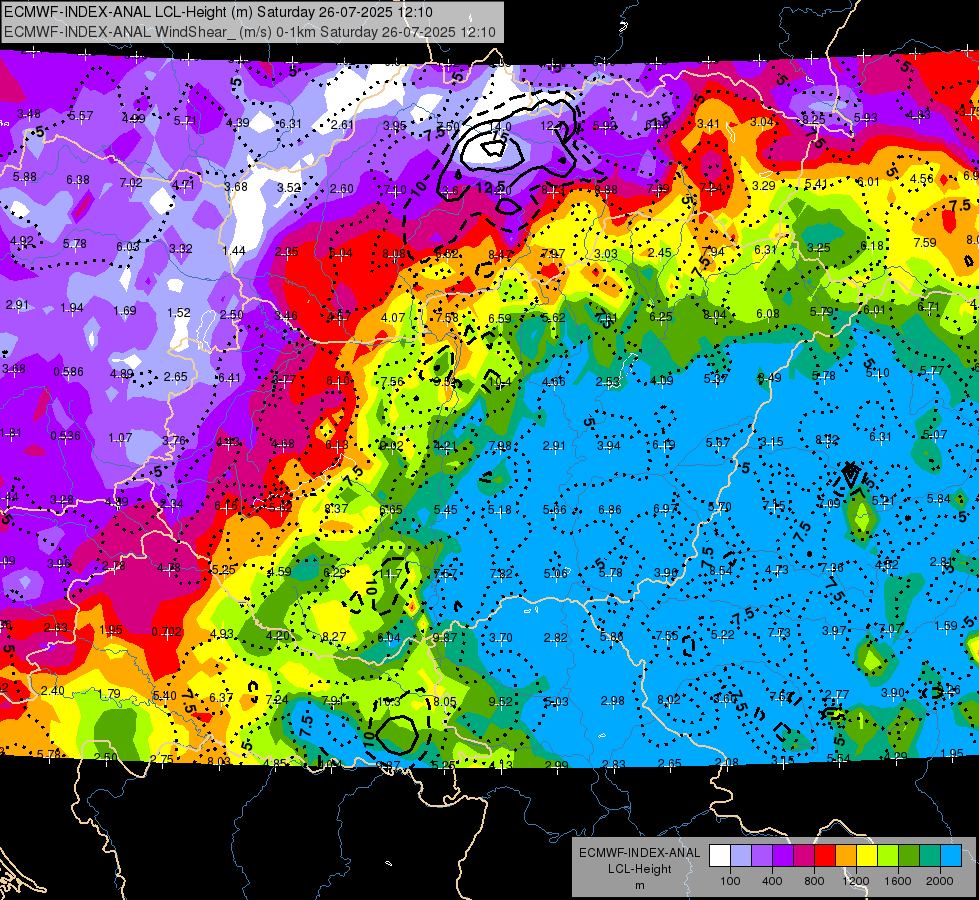Click the 8.08 shear value on map
Viewport: 979px width, 900px height.
coord(393,254)
